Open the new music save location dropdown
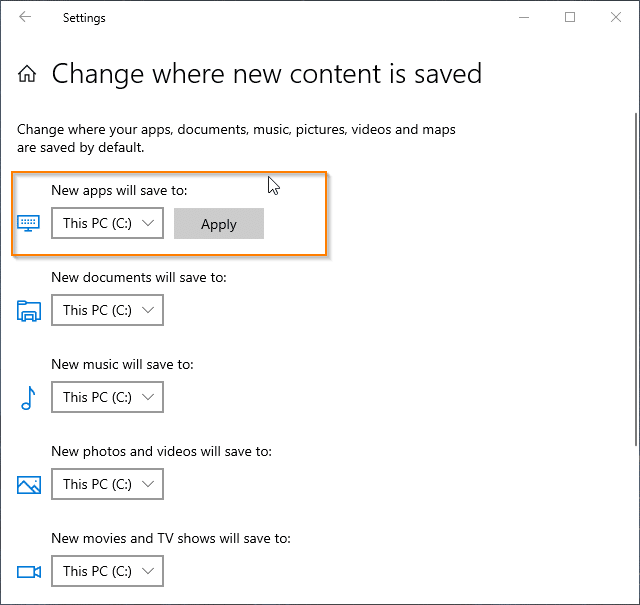The height and width of the screenshot is (605, 640). tap(107, 397)
